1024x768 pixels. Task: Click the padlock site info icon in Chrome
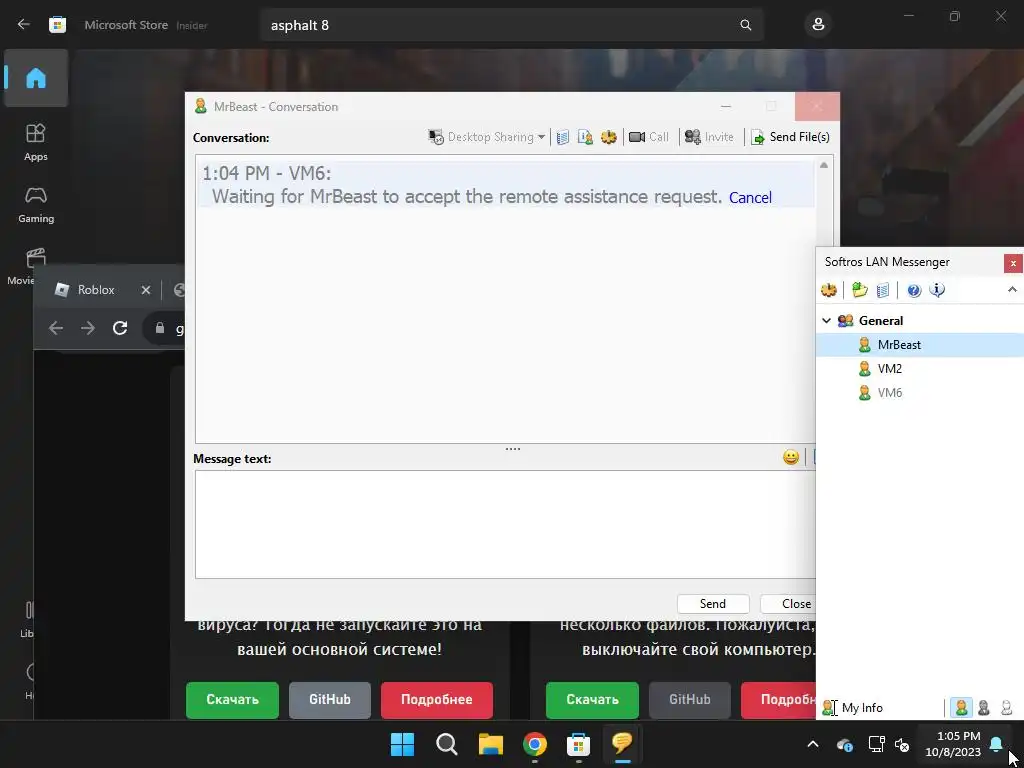[159, 328]
